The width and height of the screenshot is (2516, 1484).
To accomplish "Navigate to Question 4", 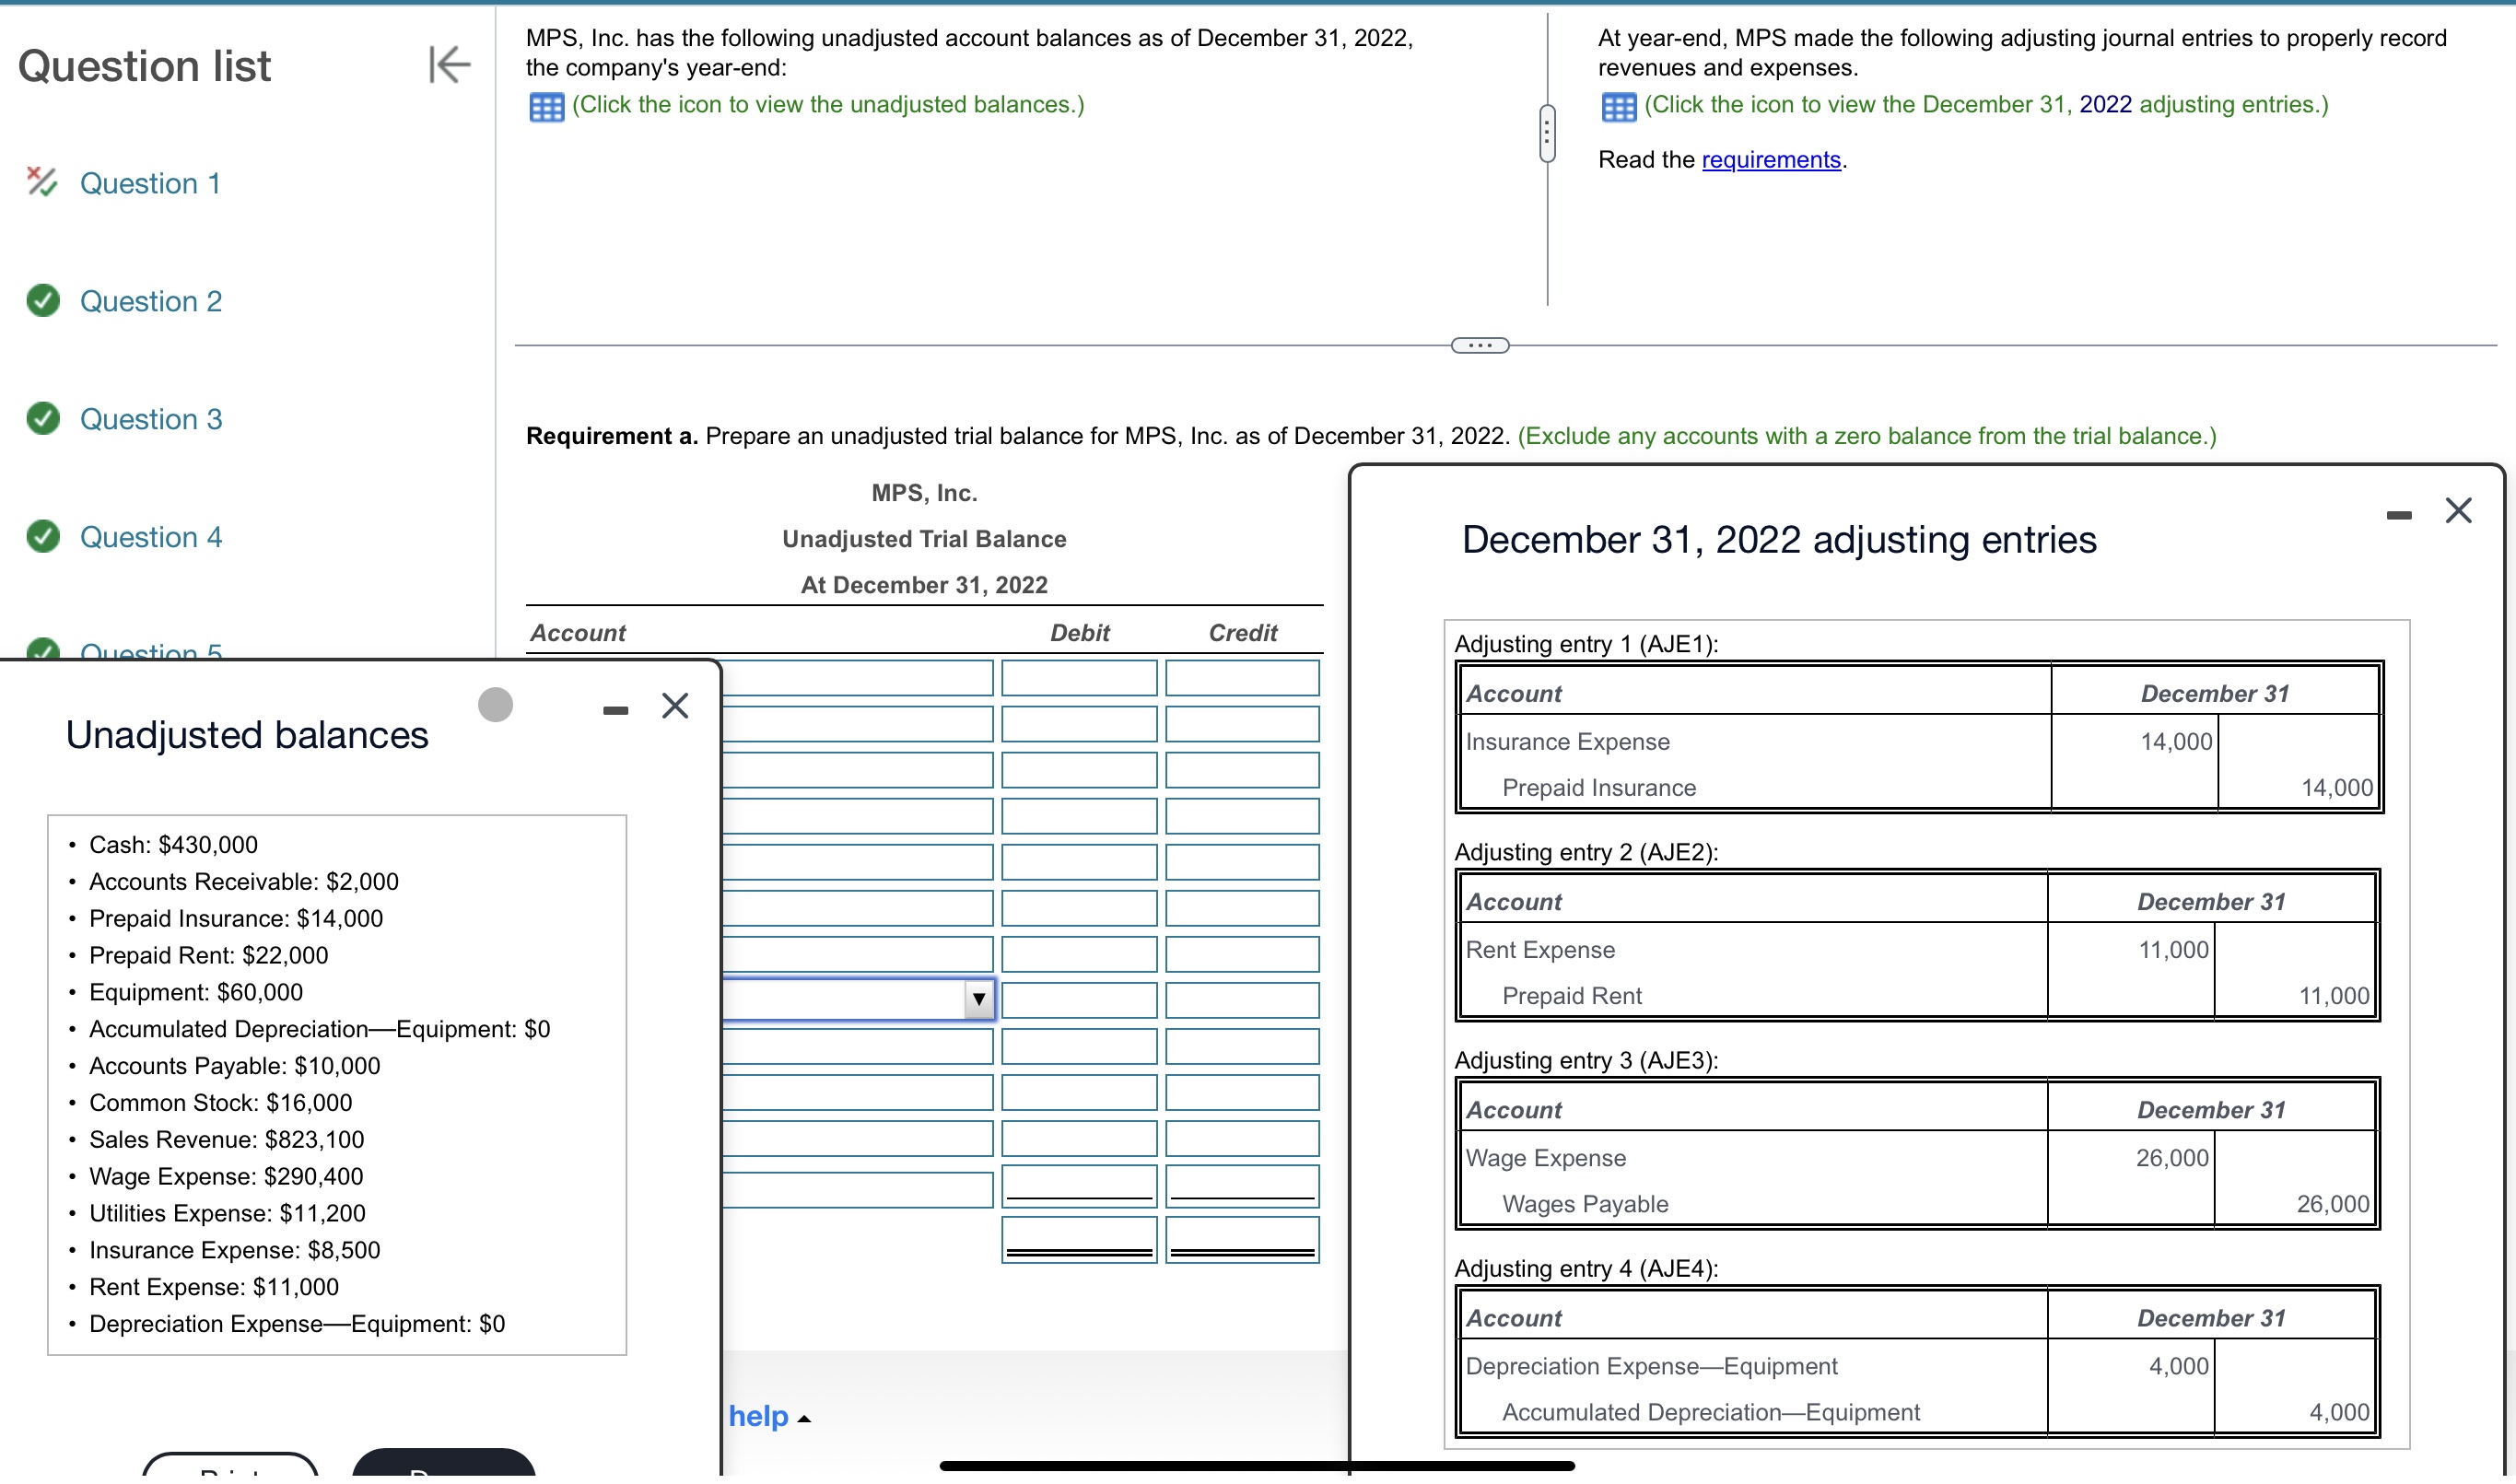I will pyautogui.click(x=150, y=538).
